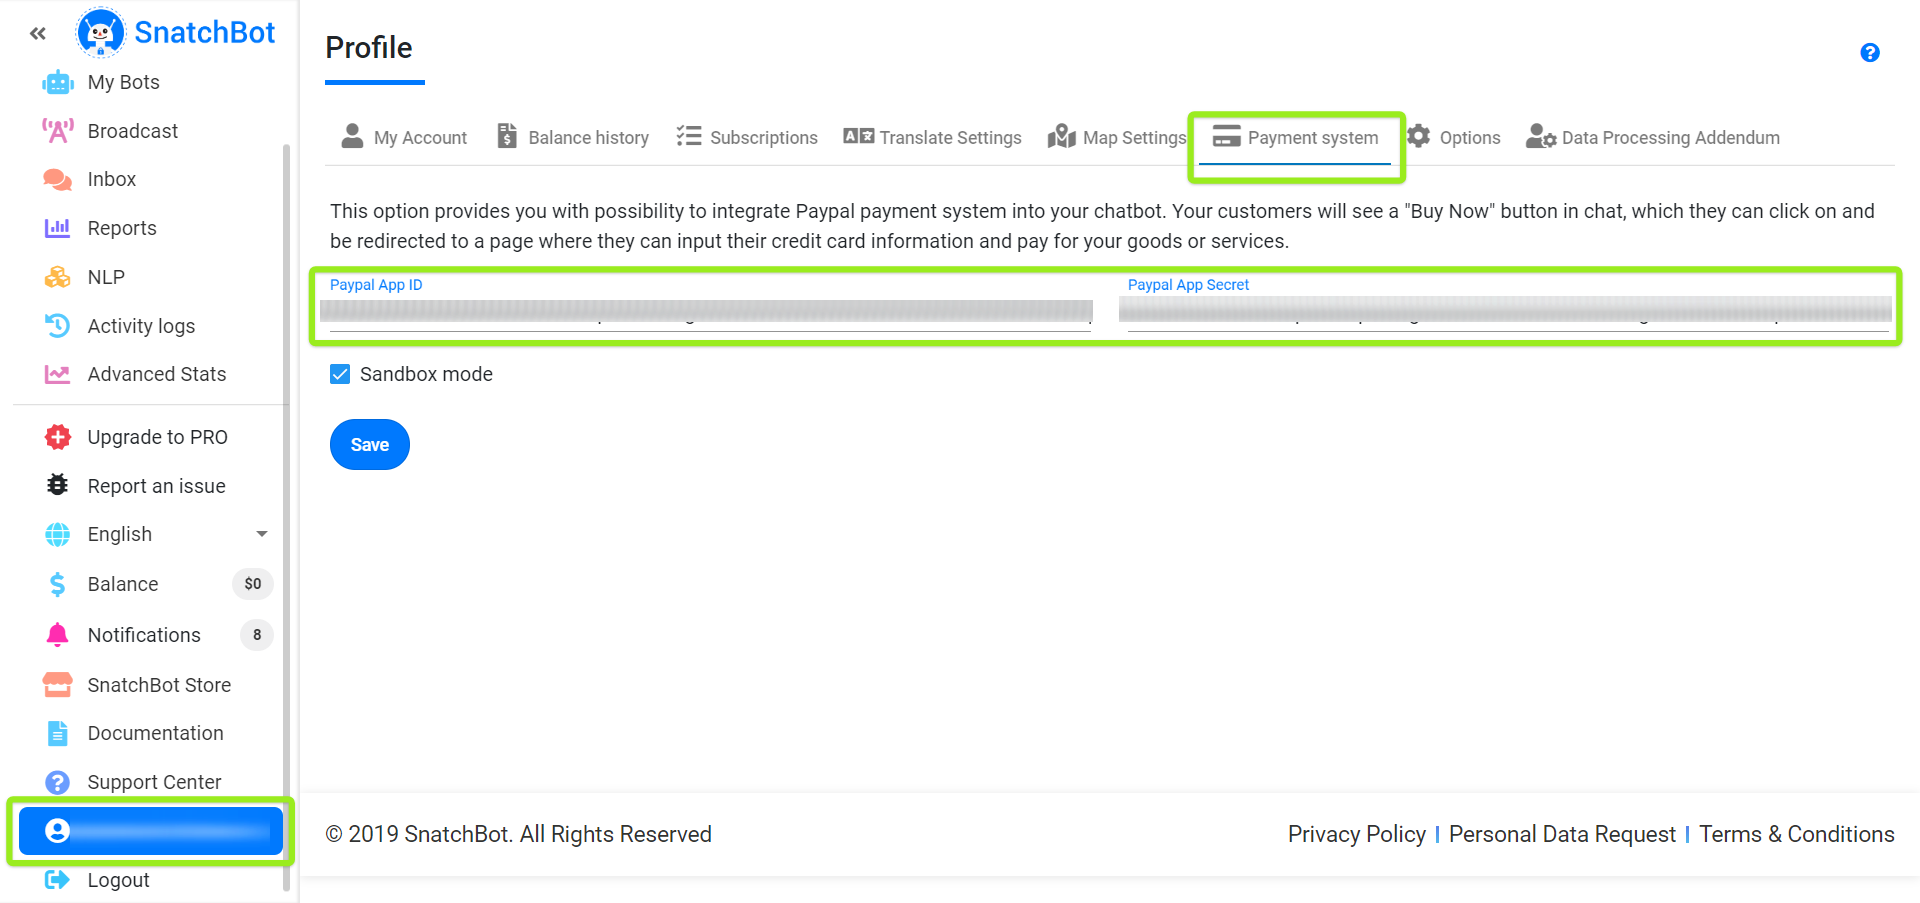Open the Reports bar chart icon
The image size is (1920, 903).
[x=58, y=228]
